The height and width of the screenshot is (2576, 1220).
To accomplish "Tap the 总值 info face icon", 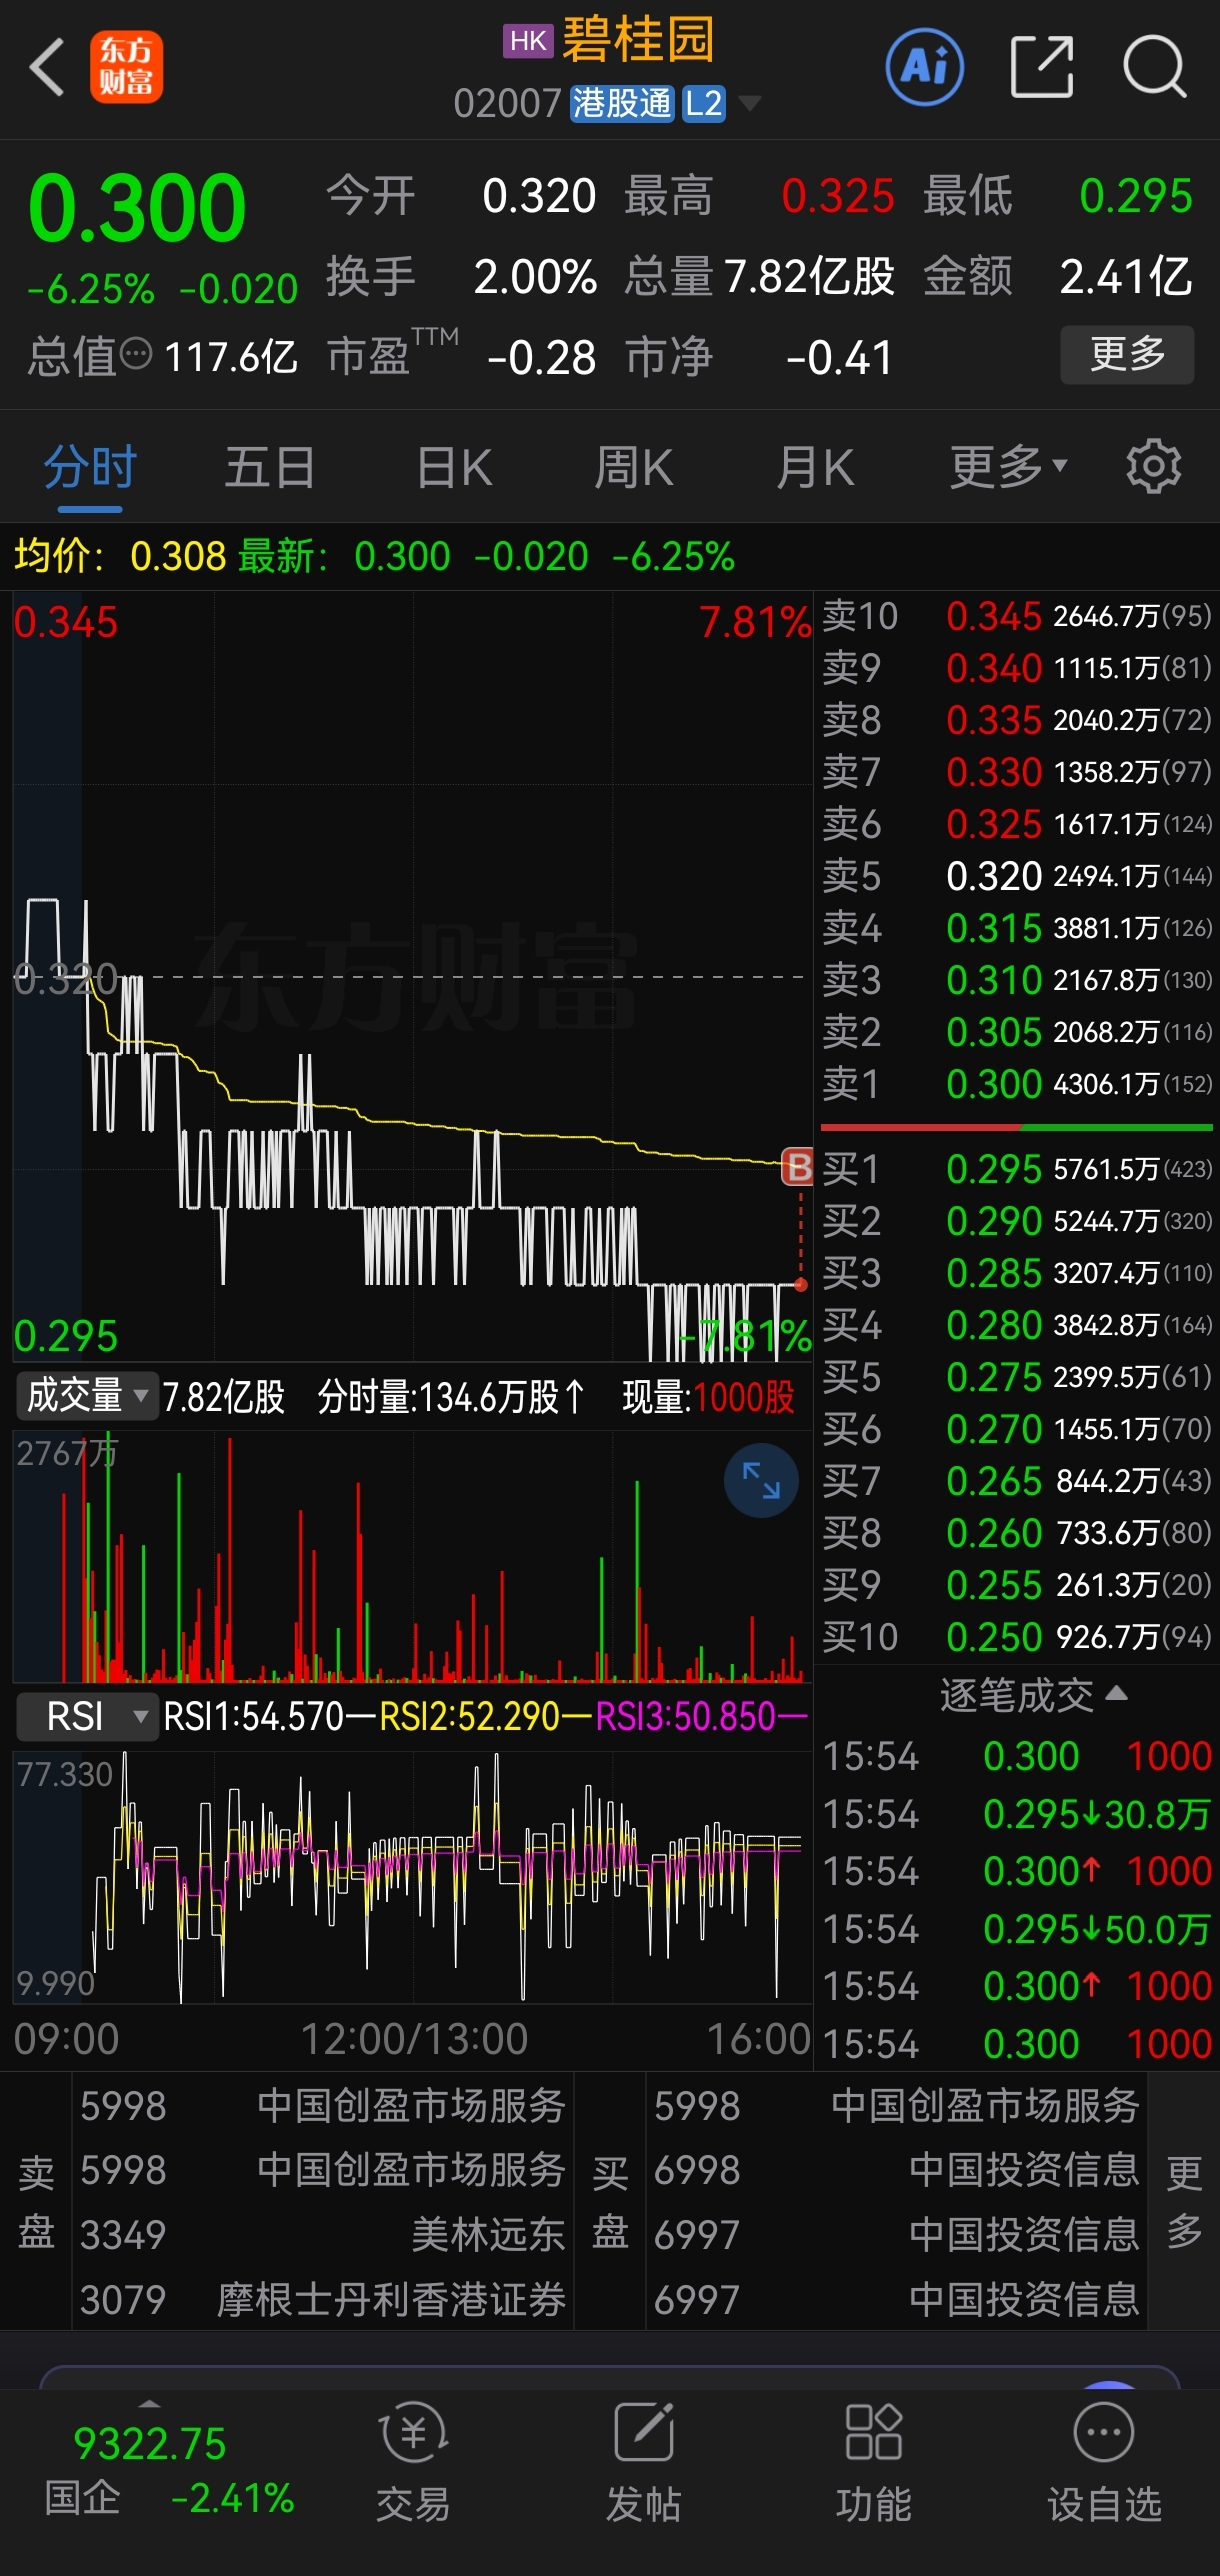I will [136, 354].
